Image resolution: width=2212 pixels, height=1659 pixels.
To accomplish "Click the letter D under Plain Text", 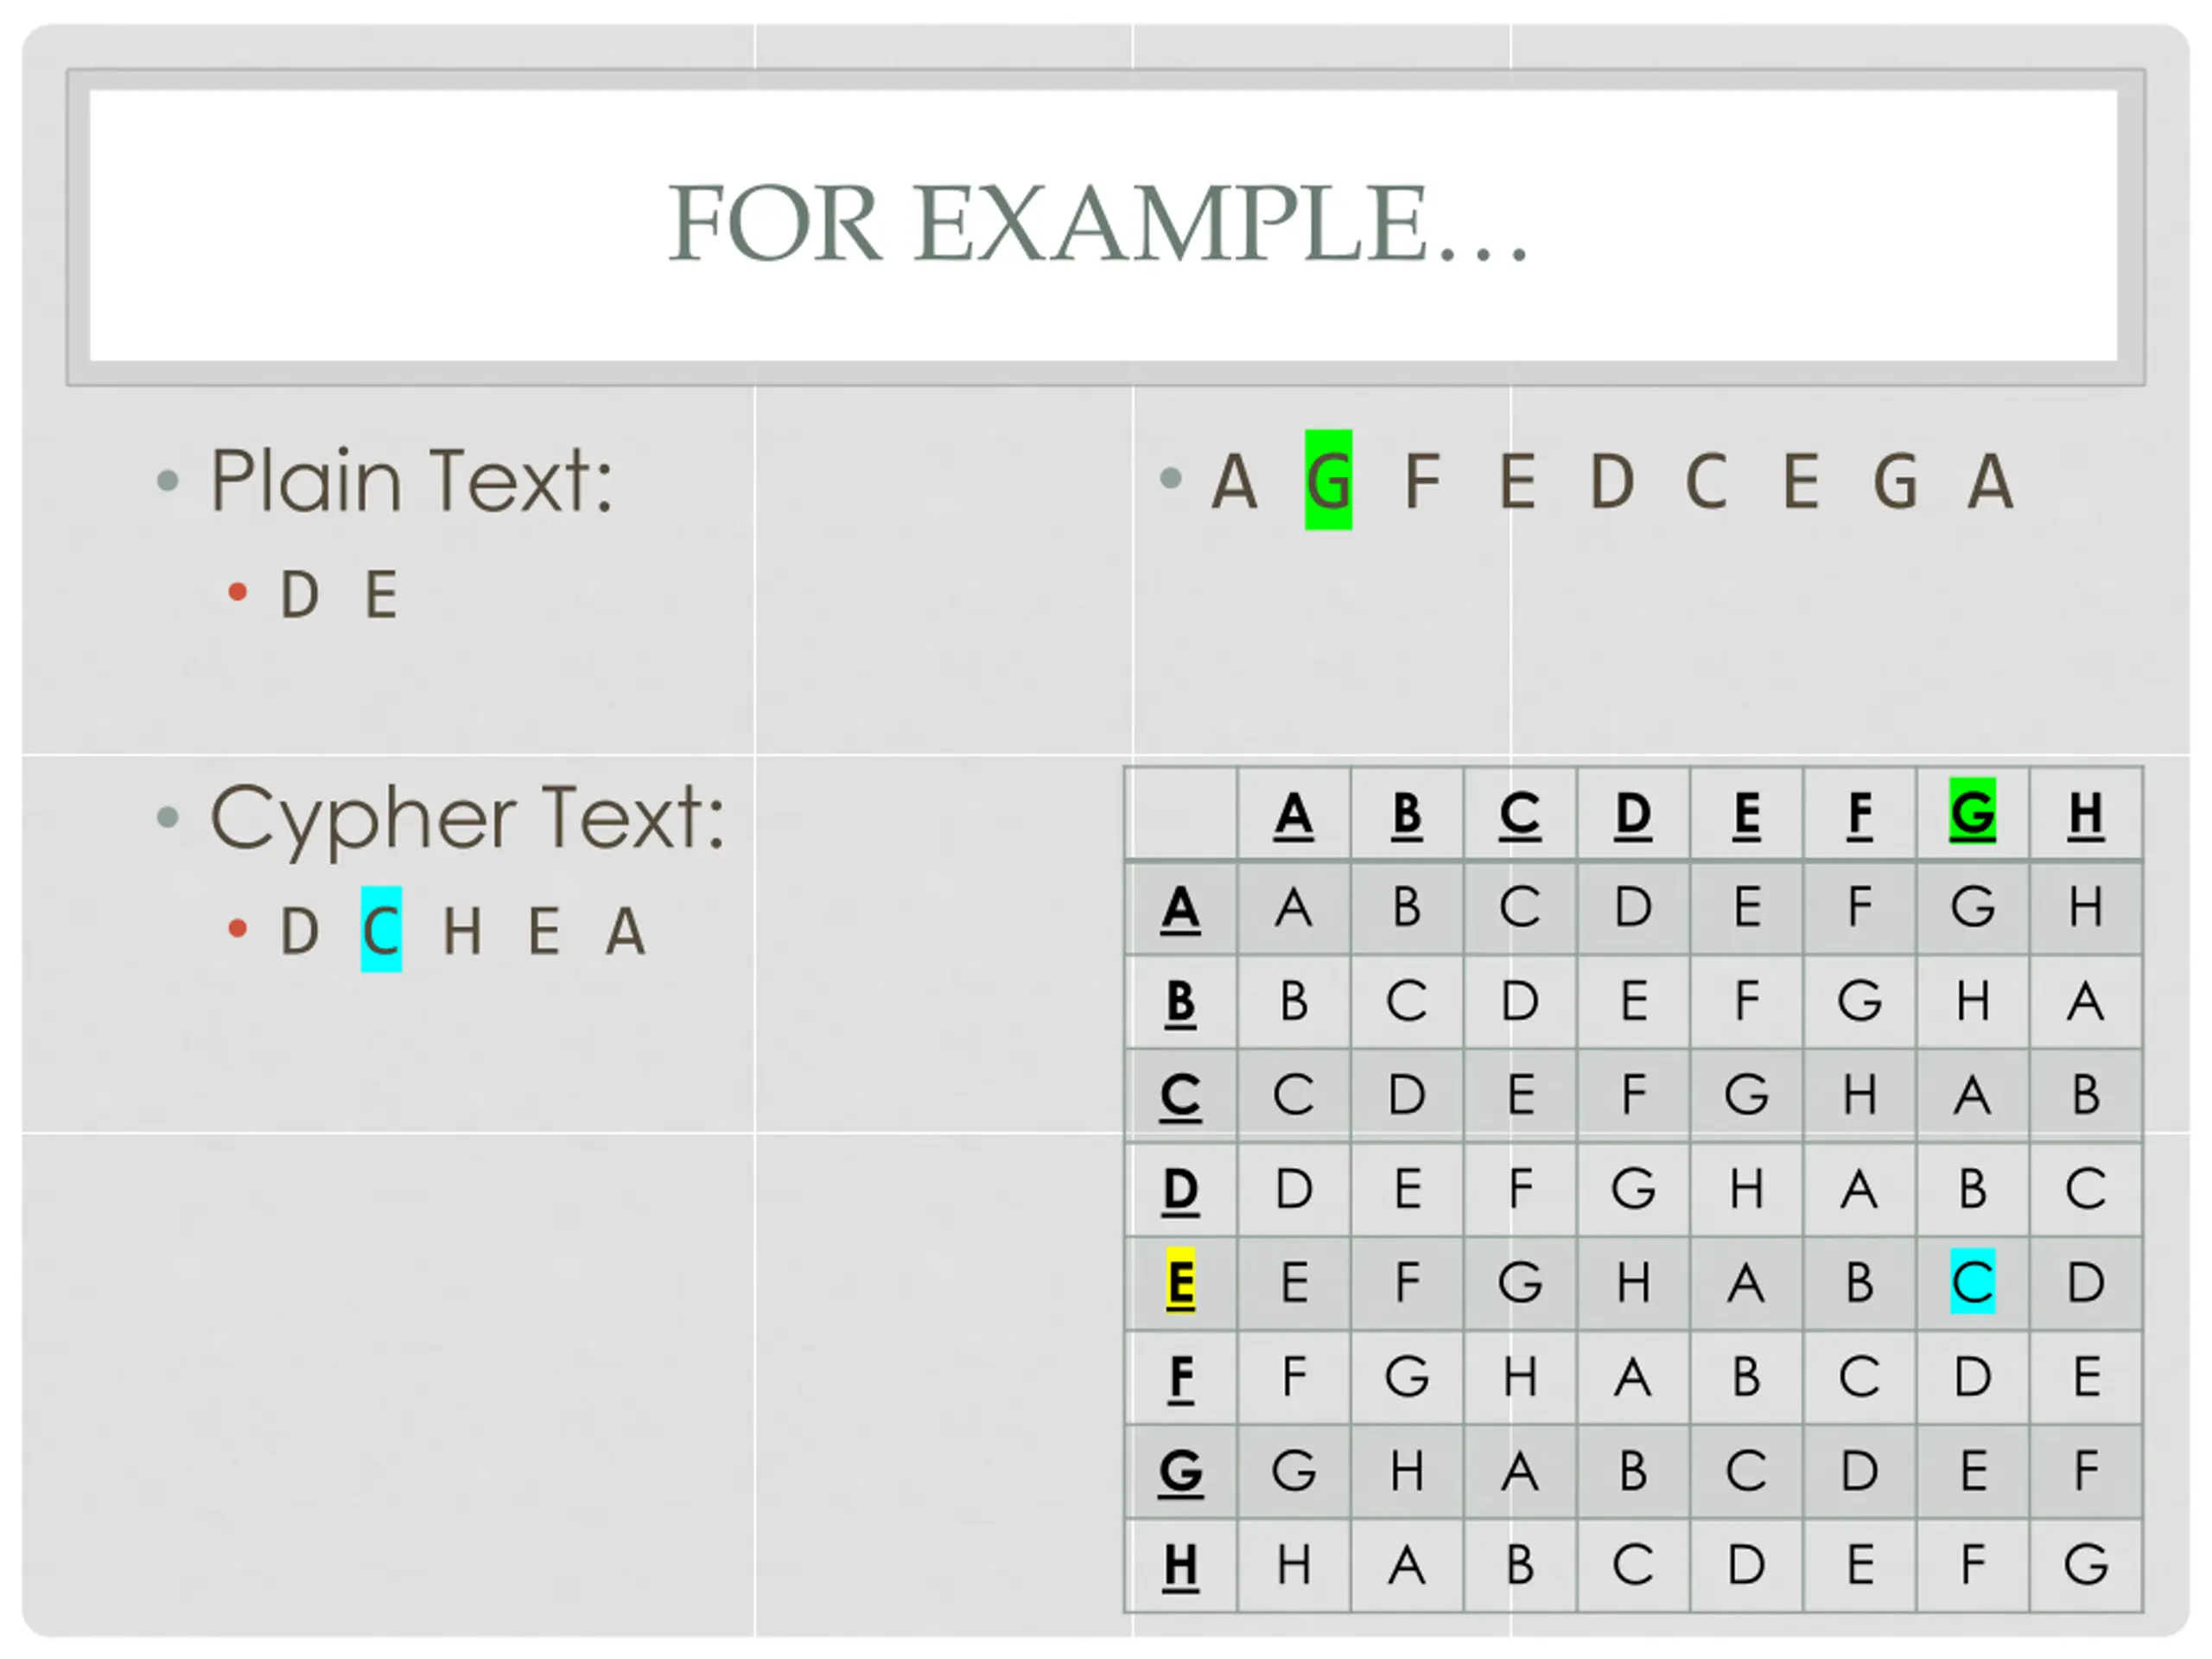I will tap(299, 594).
